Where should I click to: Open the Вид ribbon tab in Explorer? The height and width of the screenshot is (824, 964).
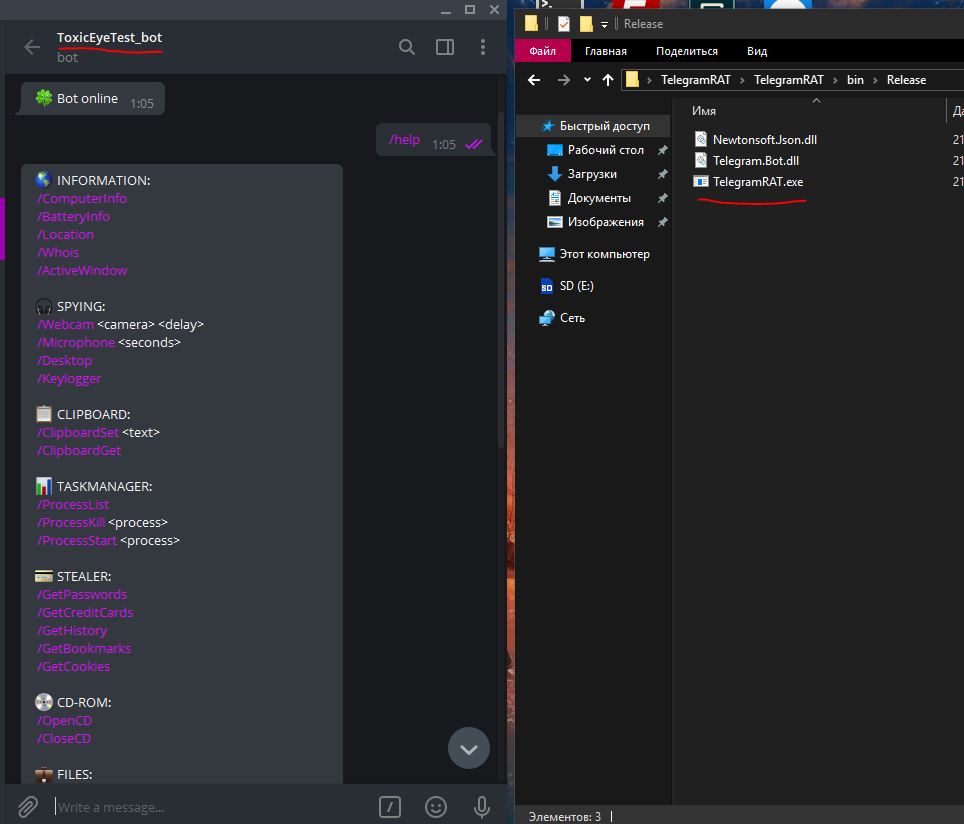pyautogui.click(x=757, y=51)
